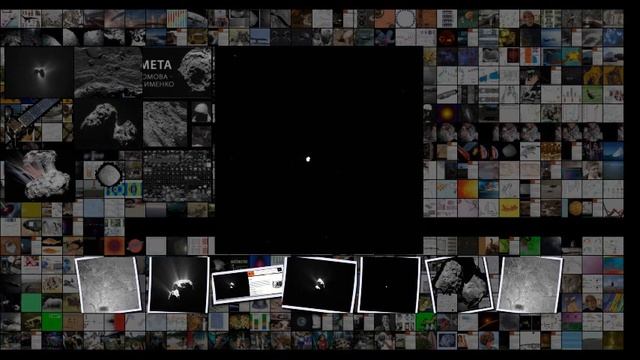The image size is (640, 360).
Task: Open the glowing orange sun thumbnail
Action: pyautogui.click(x=447, y=113)
